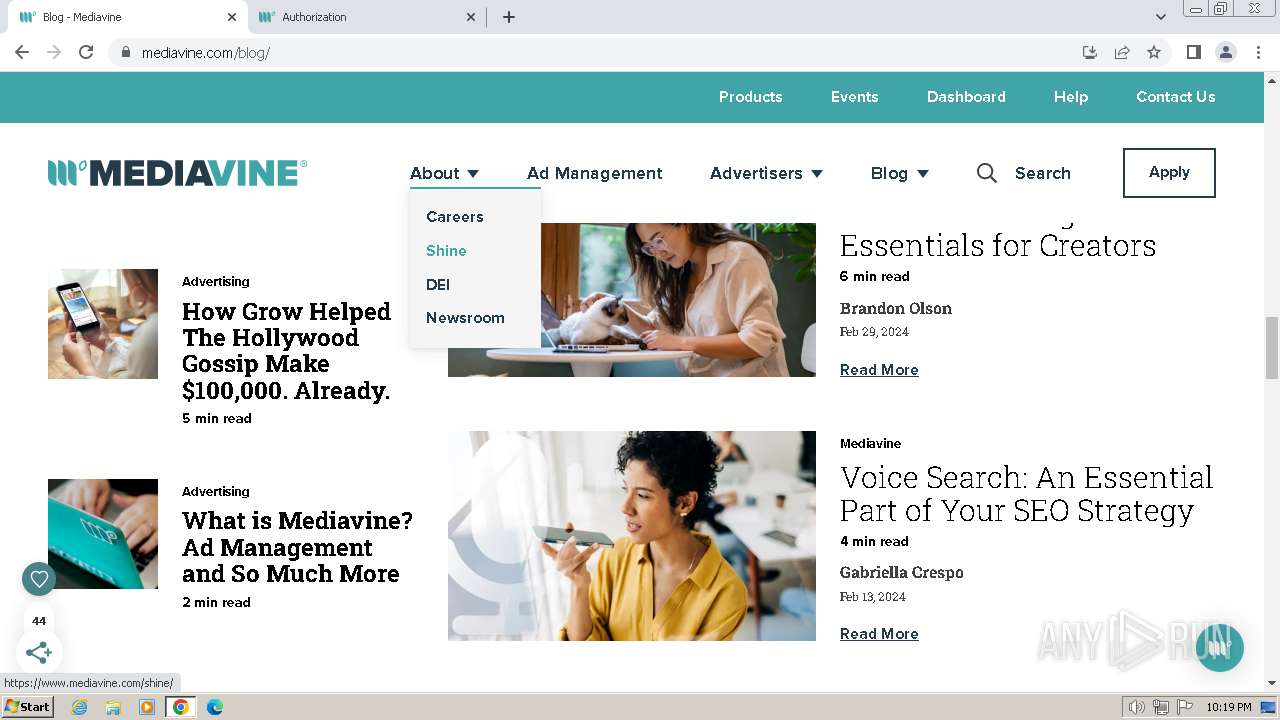Click the browser forward arrow

click(54, 52)
